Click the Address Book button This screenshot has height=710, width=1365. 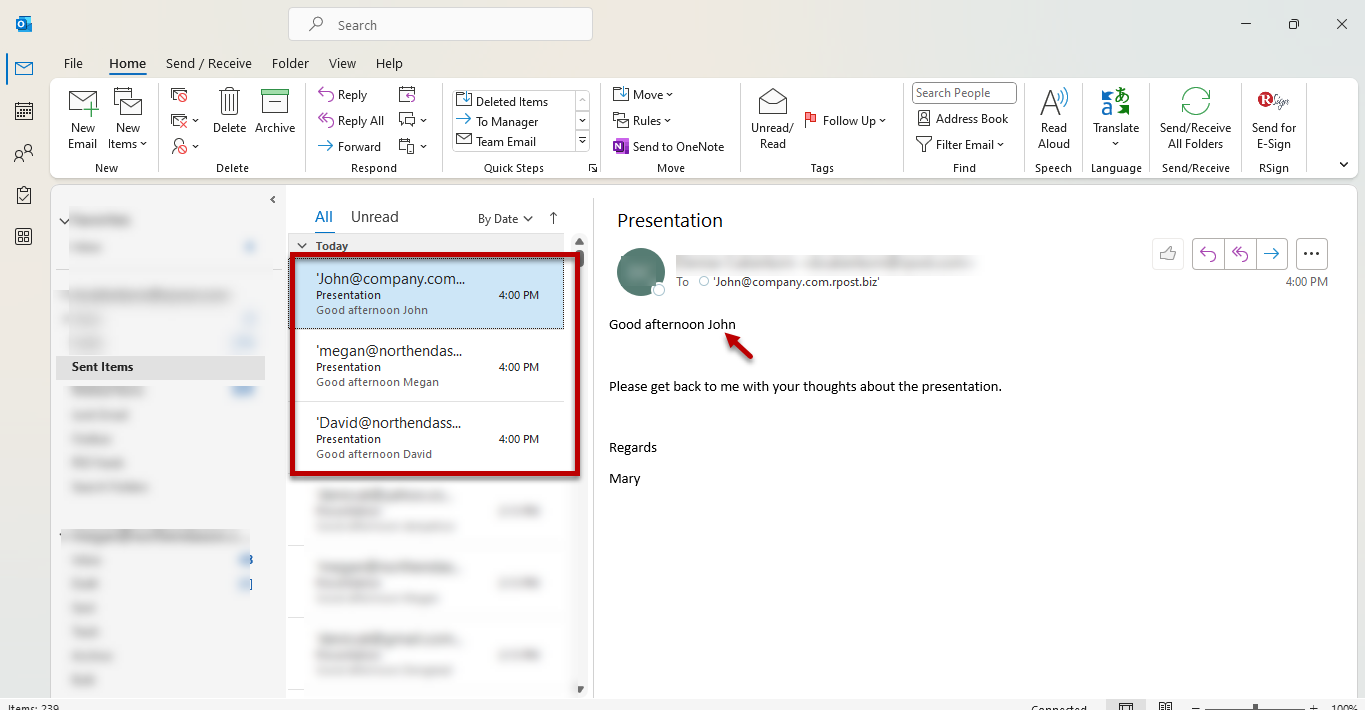click(x=963, y=119)
